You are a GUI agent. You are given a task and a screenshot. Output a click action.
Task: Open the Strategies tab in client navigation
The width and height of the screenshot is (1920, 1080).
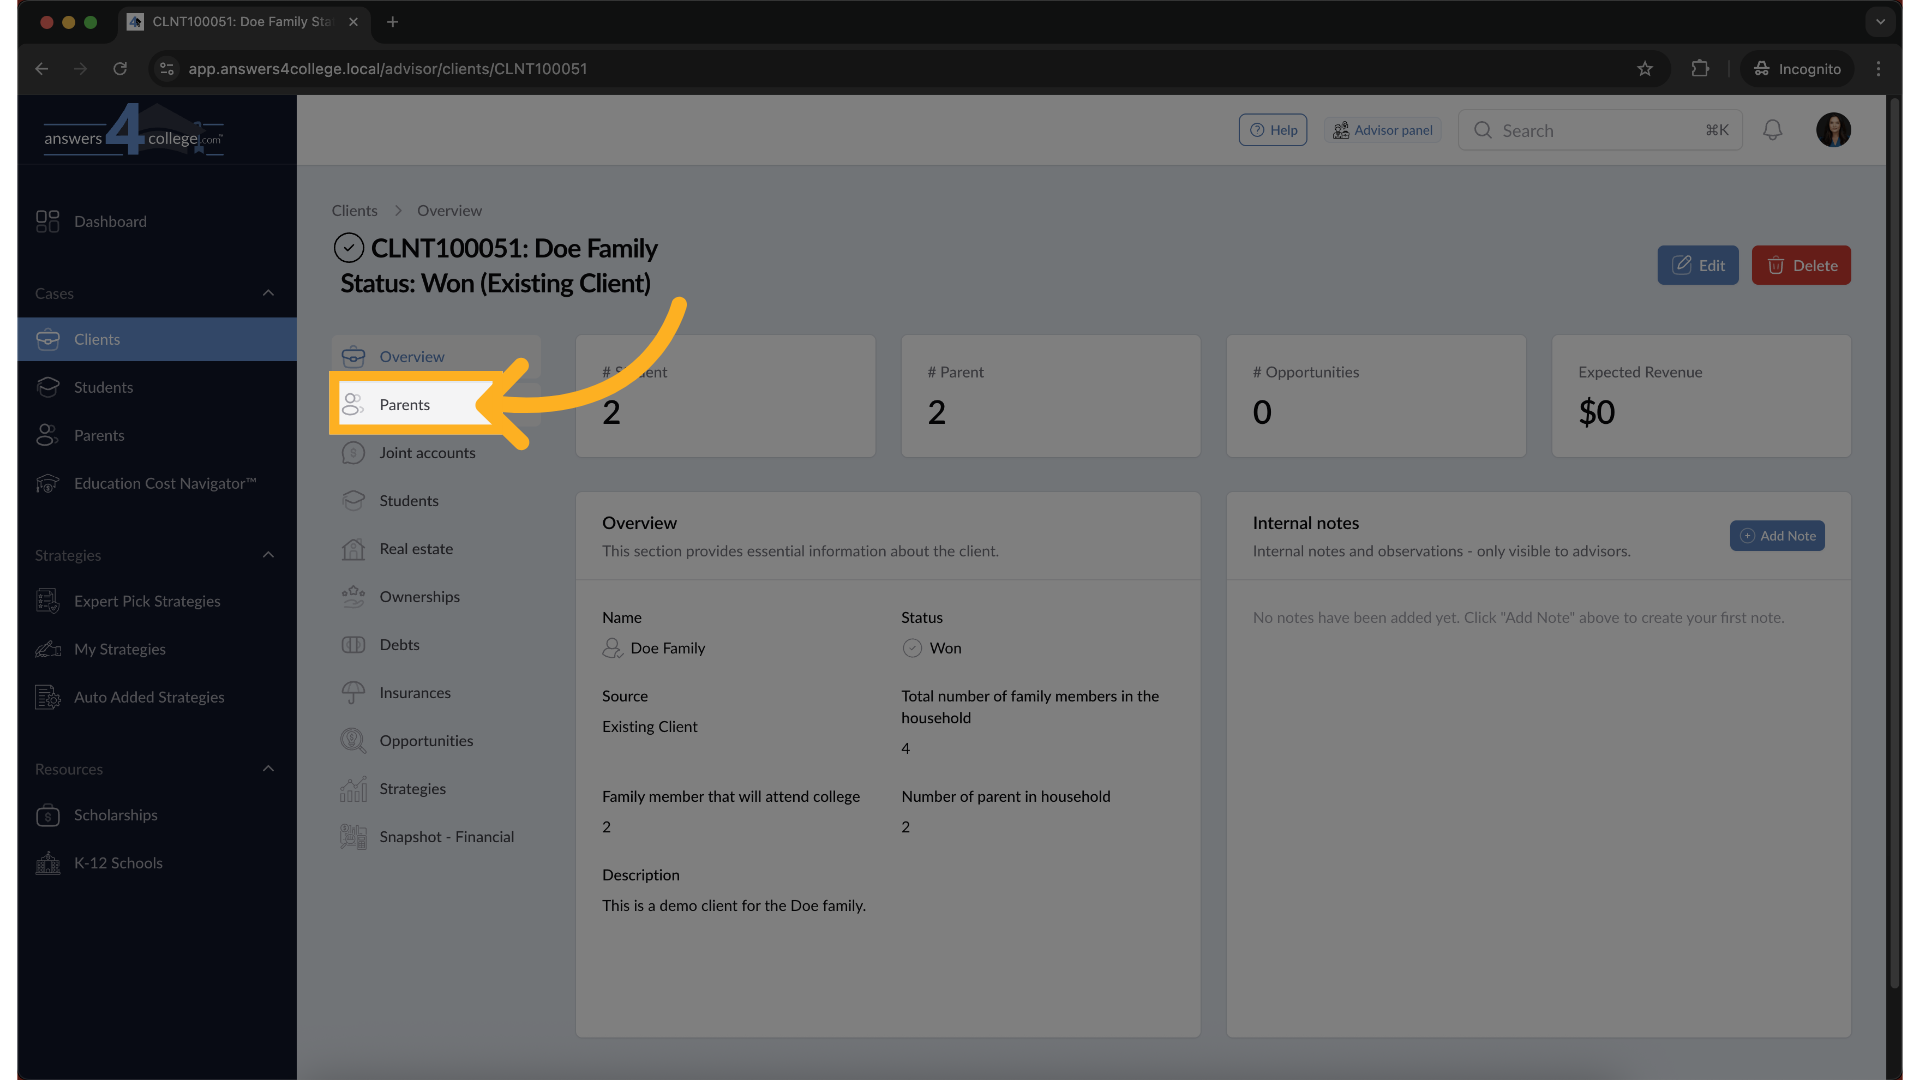(412, 788)
